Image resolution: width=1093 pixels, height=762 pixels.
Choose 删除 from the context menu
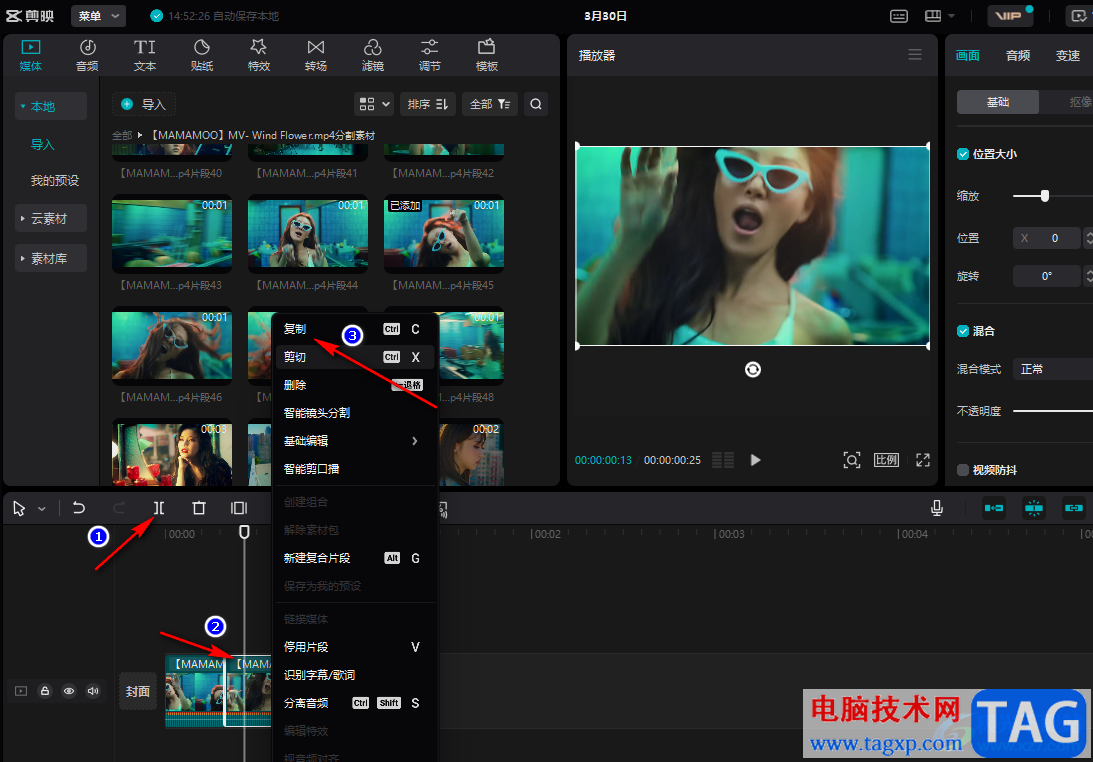tap(356, 385)
